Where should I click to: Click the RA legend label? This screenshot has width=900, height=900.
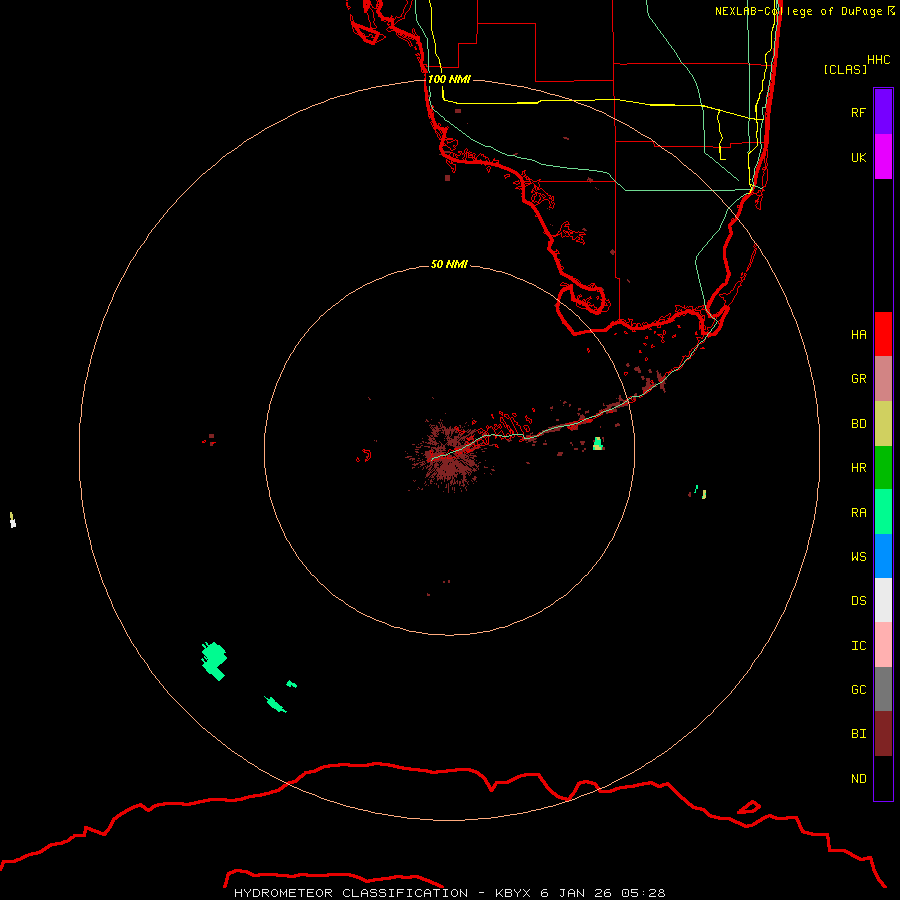tap(858, 513)
